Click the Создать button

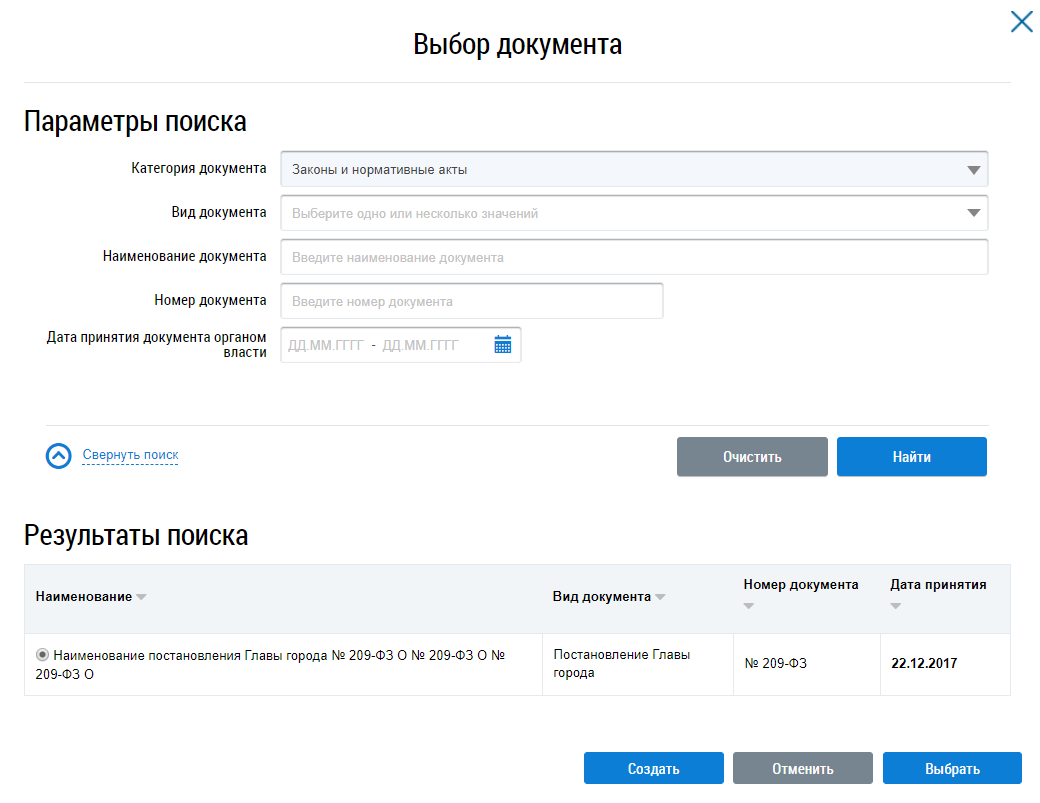point(653,769)
